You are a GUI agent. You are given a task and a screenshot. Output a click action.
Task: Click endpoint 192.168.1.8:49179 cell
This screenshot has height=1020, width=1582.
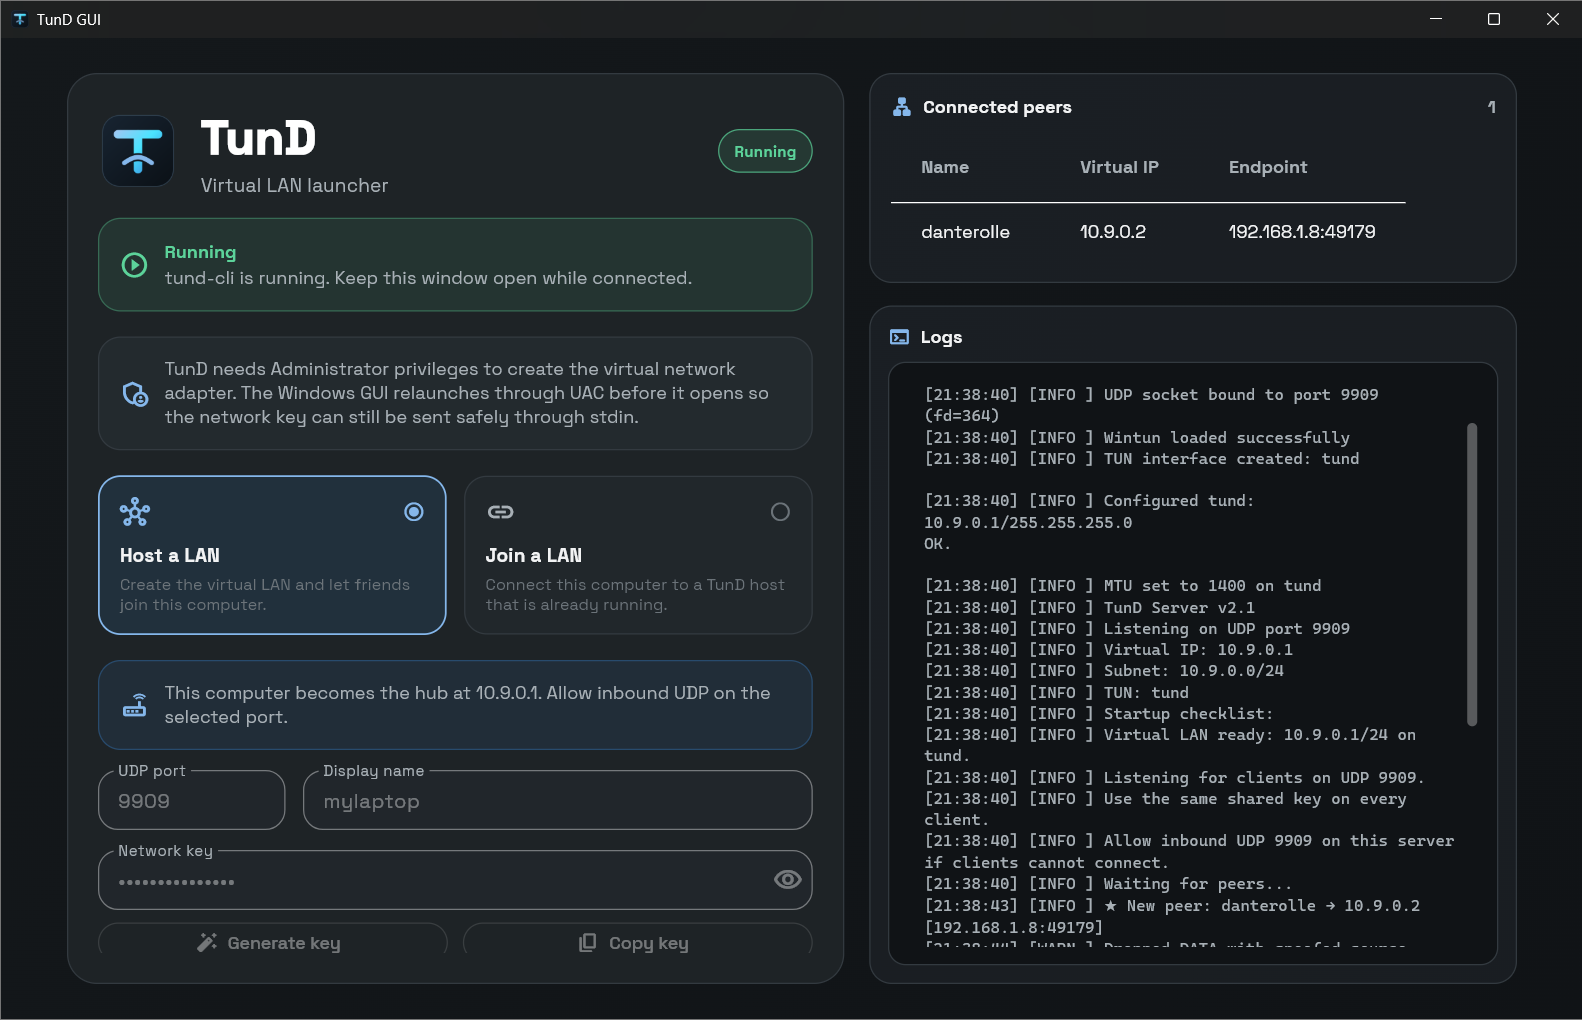pyautogui.click(x=1302, y=232)
